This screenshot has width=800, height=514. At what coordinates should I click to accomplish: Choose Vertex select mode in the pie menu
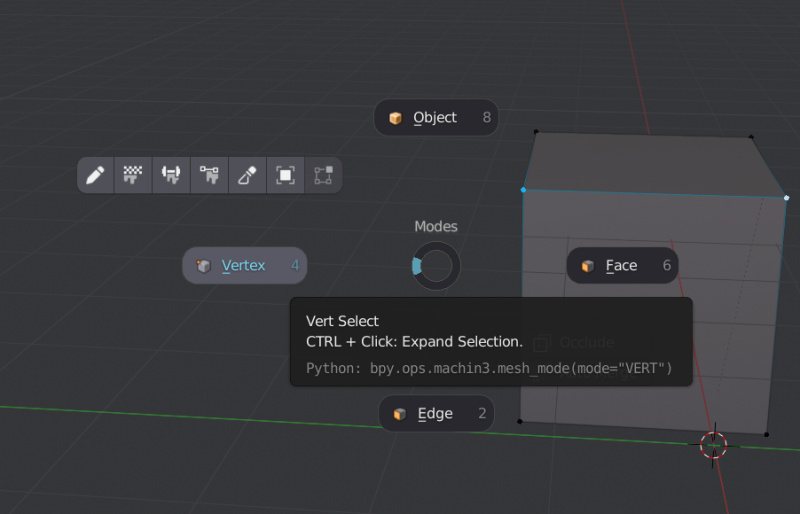click(x=244, y=266)
